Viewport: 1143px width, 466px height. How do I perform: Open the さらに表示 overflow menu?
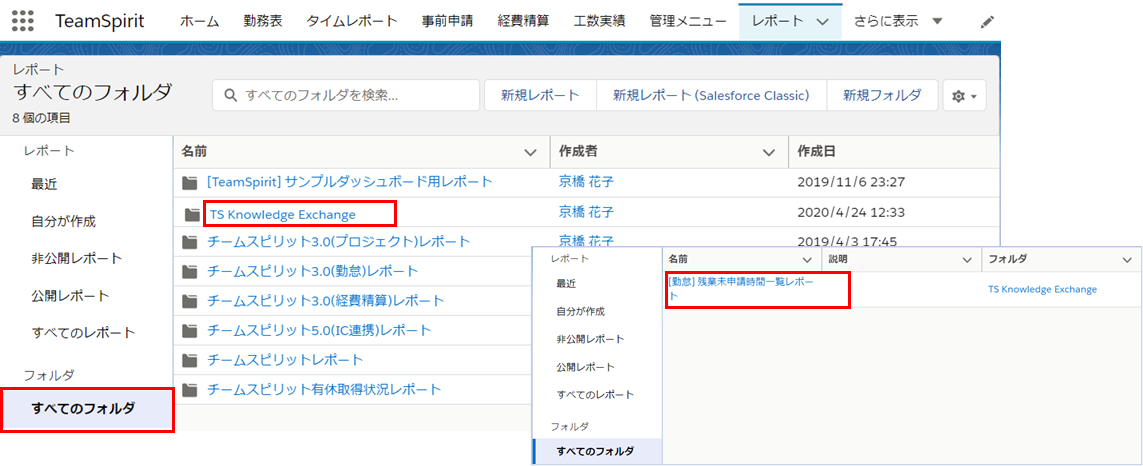click(x=898, y=21)
